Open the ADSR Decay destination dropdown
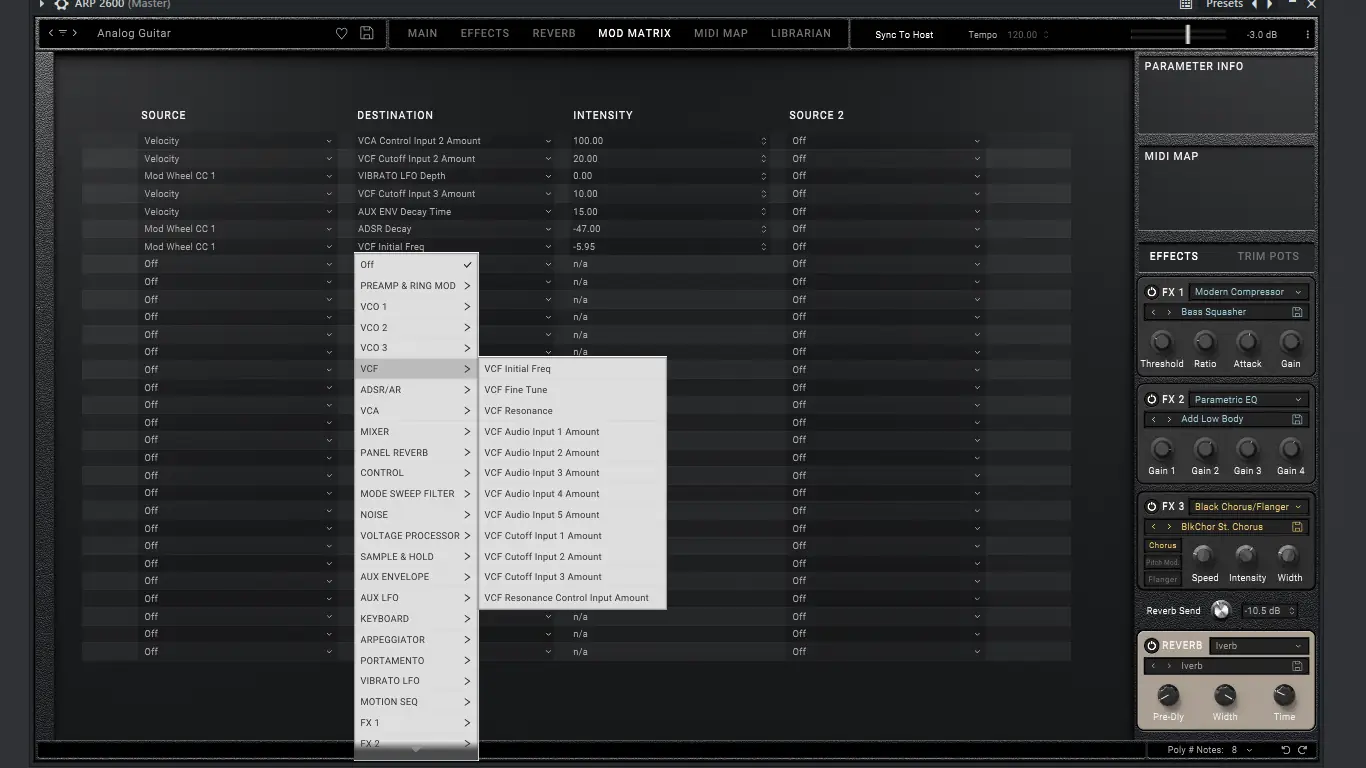 click(x=455, y=229)
